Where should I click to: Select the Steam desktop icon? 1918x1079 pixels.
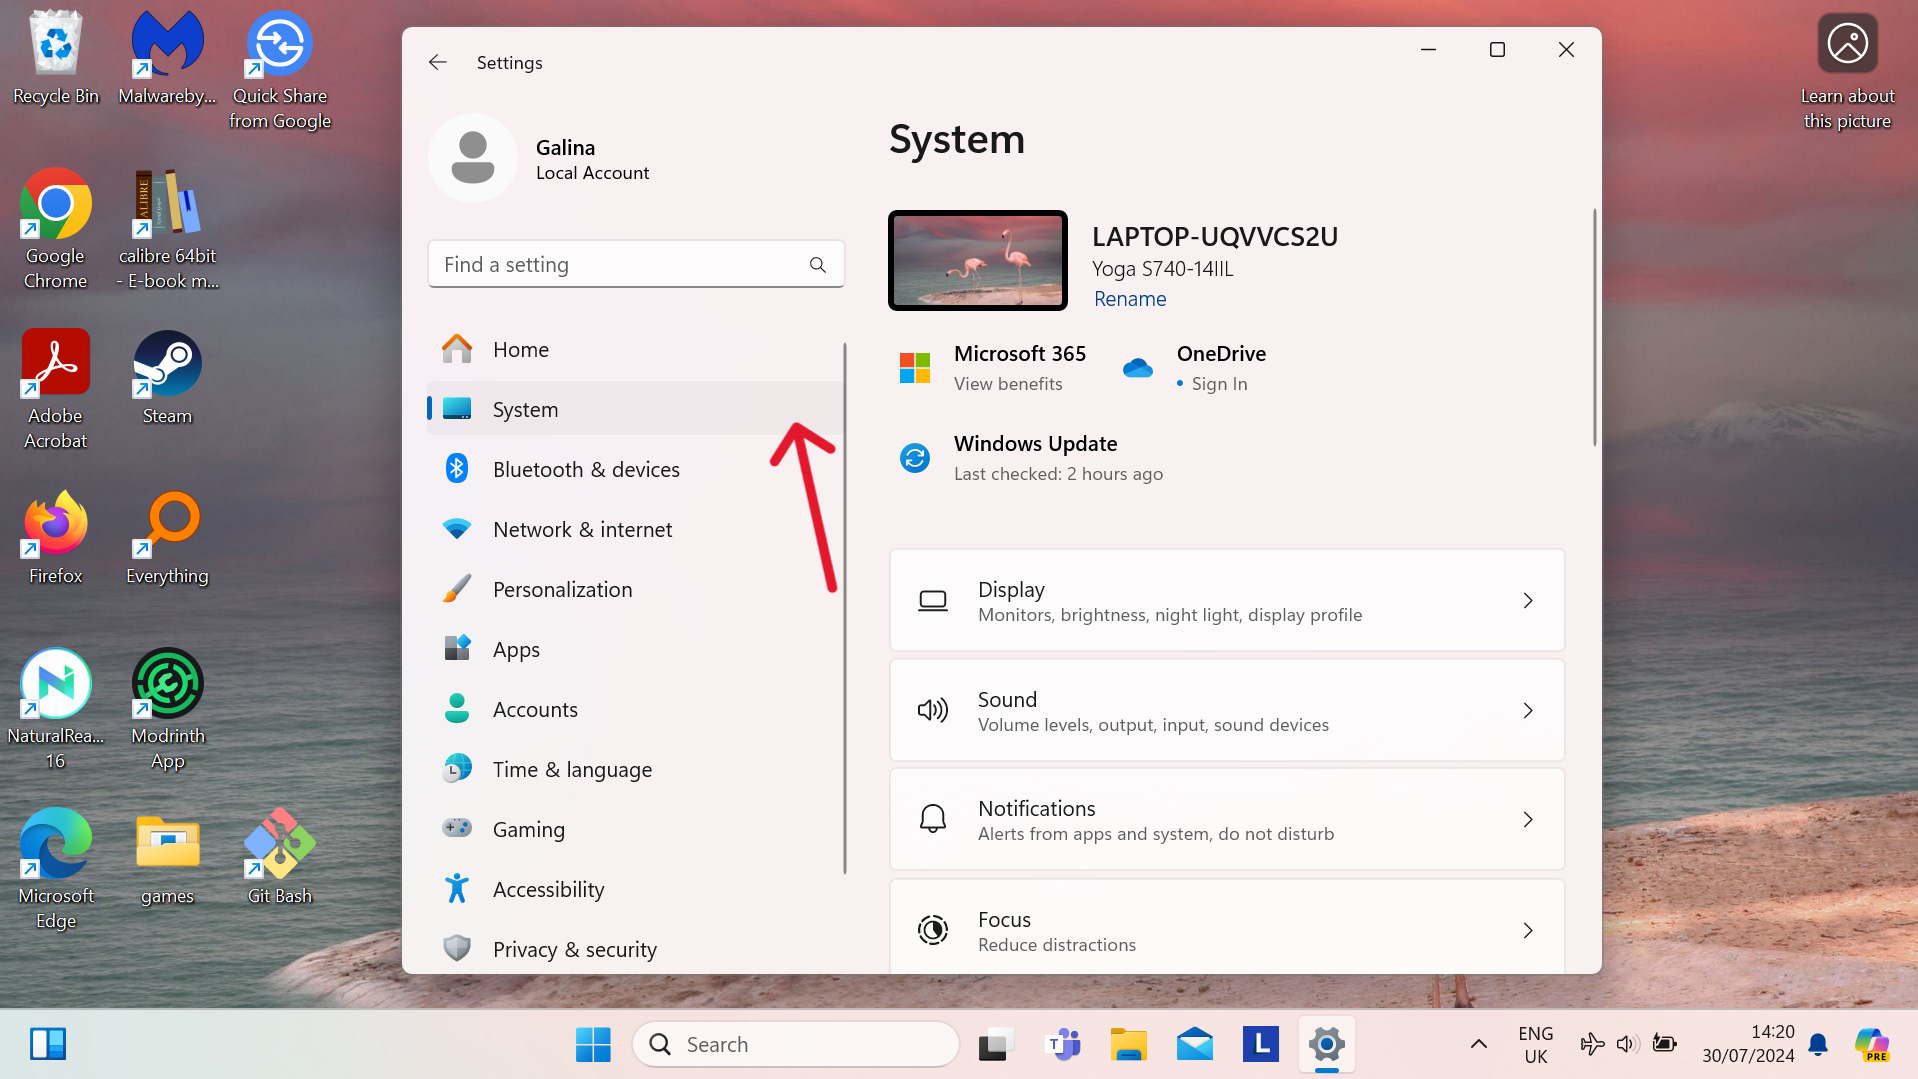point(167,378)
